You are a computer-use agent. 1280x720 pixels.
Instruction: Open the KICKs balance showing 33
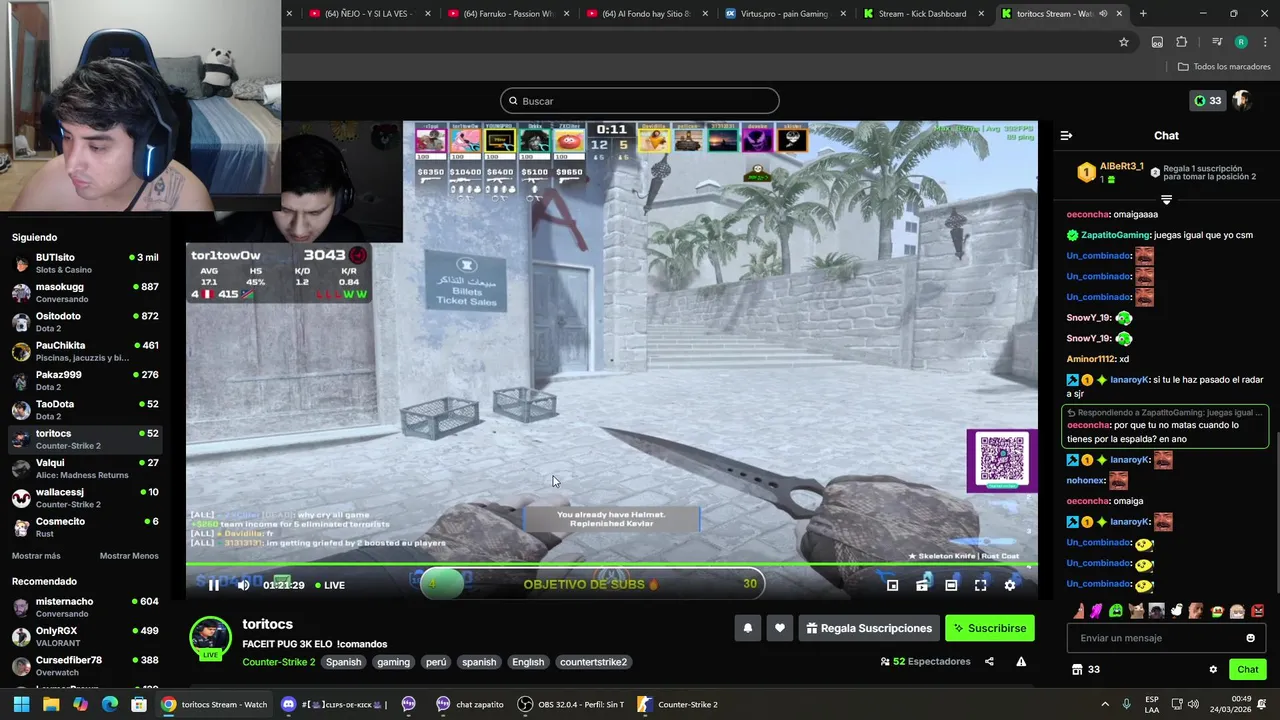point(1208,100)
